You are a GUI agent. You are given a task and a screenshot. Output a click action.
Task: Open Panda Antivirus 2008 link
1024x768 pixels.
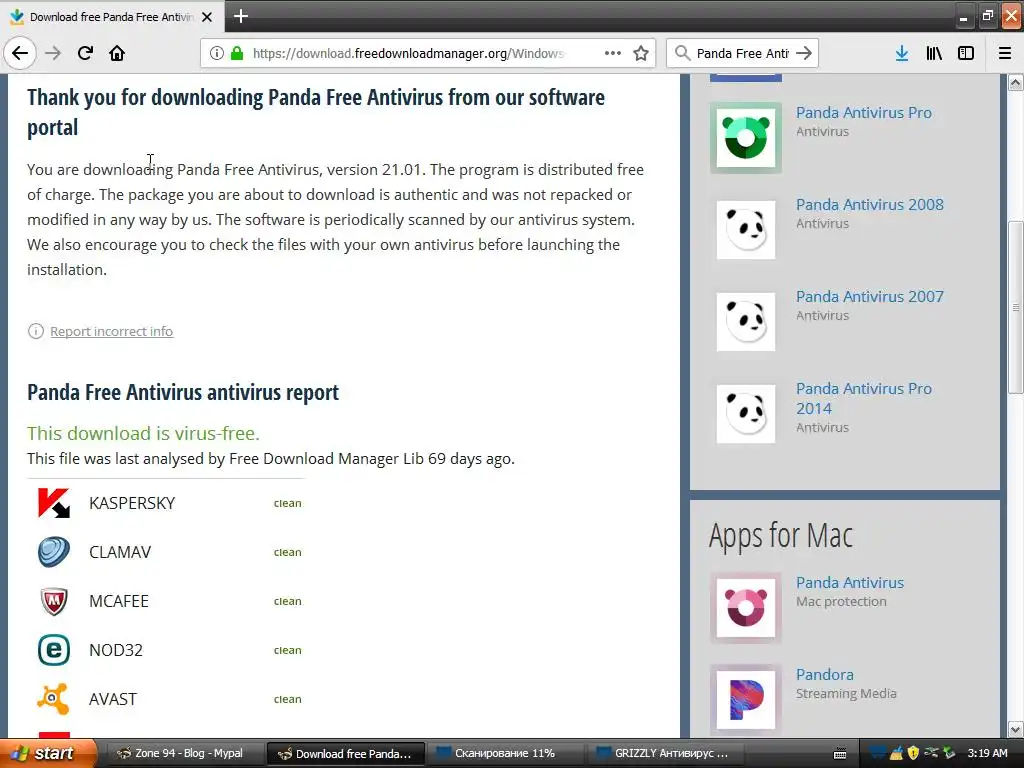(869, 204)
